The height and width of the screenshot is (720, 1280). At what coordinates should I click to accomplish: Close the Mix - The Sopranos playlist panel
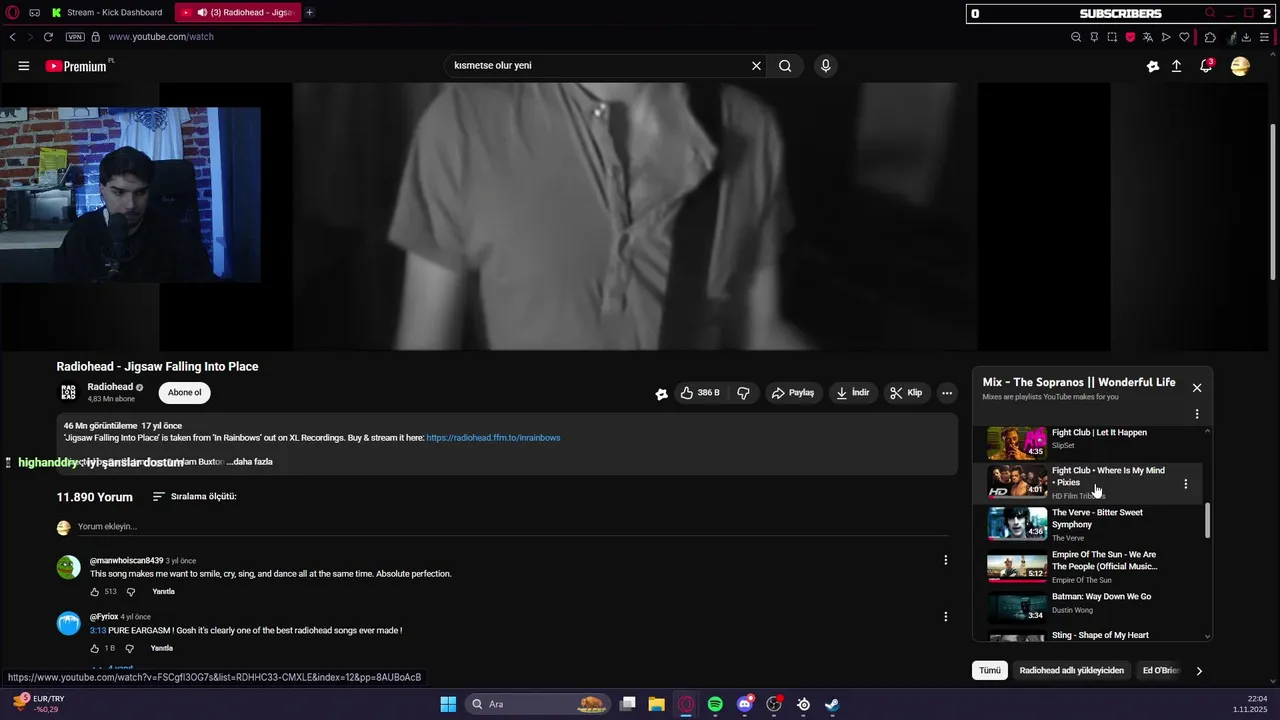point(1196,388)
